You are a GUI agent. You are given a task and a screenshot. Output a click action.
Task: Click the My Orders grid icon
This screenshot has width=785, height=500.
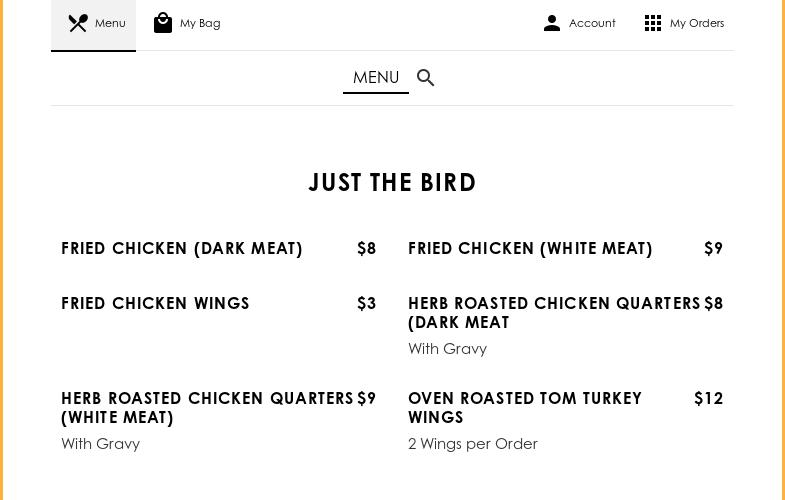653,23
